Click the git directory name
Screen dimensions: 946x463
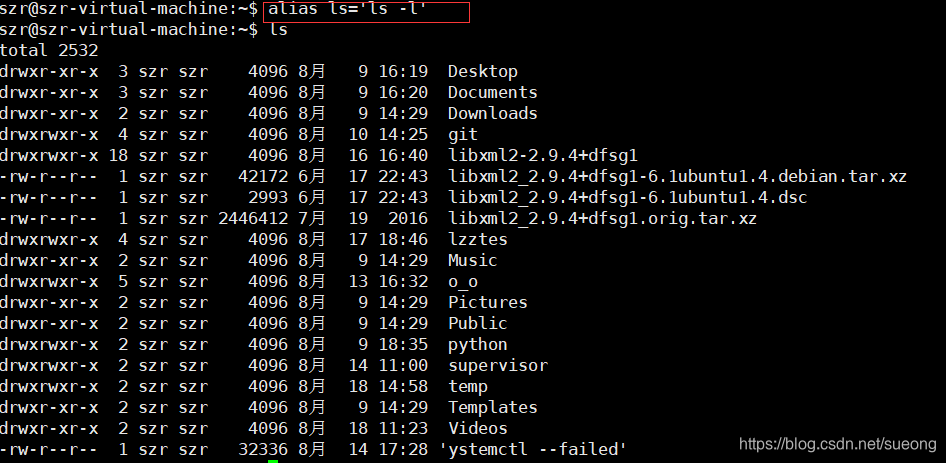[463, 135]
